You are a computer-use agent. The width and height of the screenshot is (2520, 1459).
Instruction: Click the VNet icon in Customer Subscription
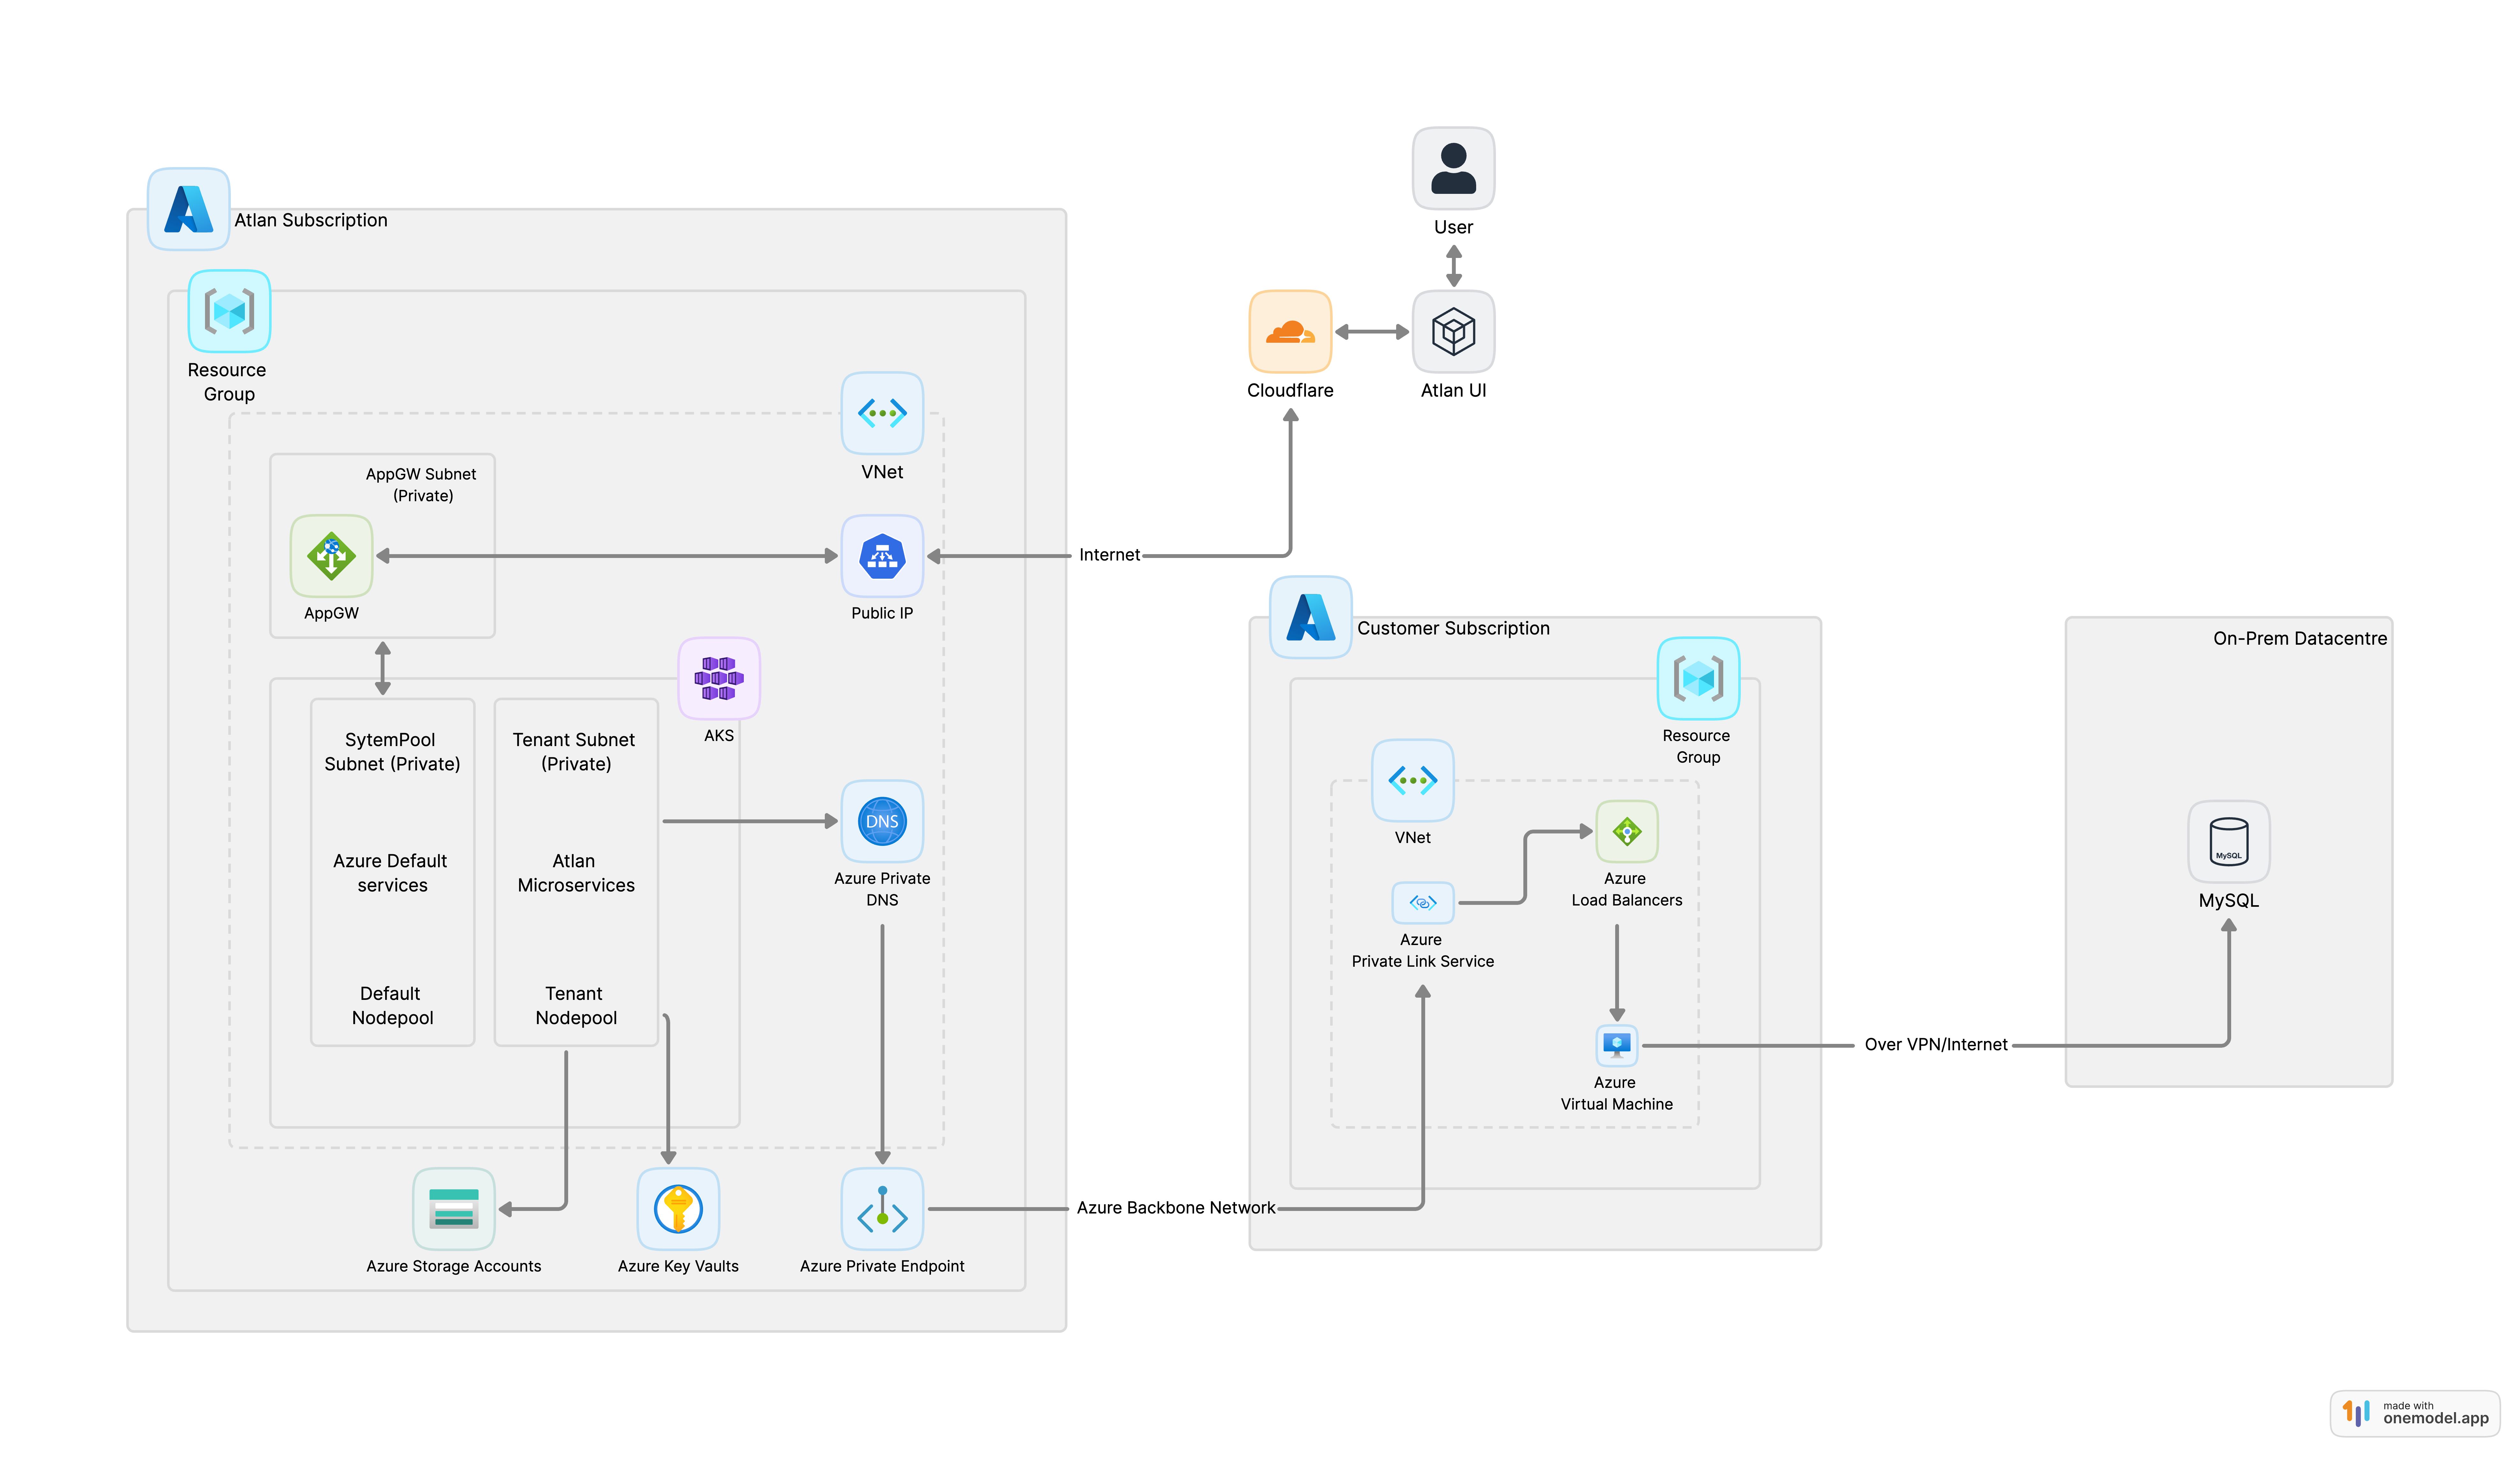[1413, 780]
